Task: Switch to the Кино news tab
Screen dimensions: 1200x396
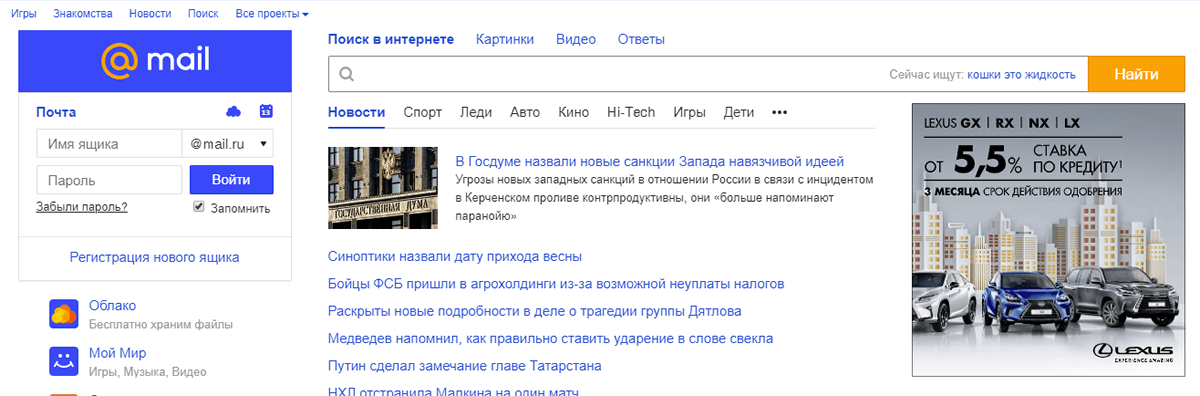Action: click(574, 112)
